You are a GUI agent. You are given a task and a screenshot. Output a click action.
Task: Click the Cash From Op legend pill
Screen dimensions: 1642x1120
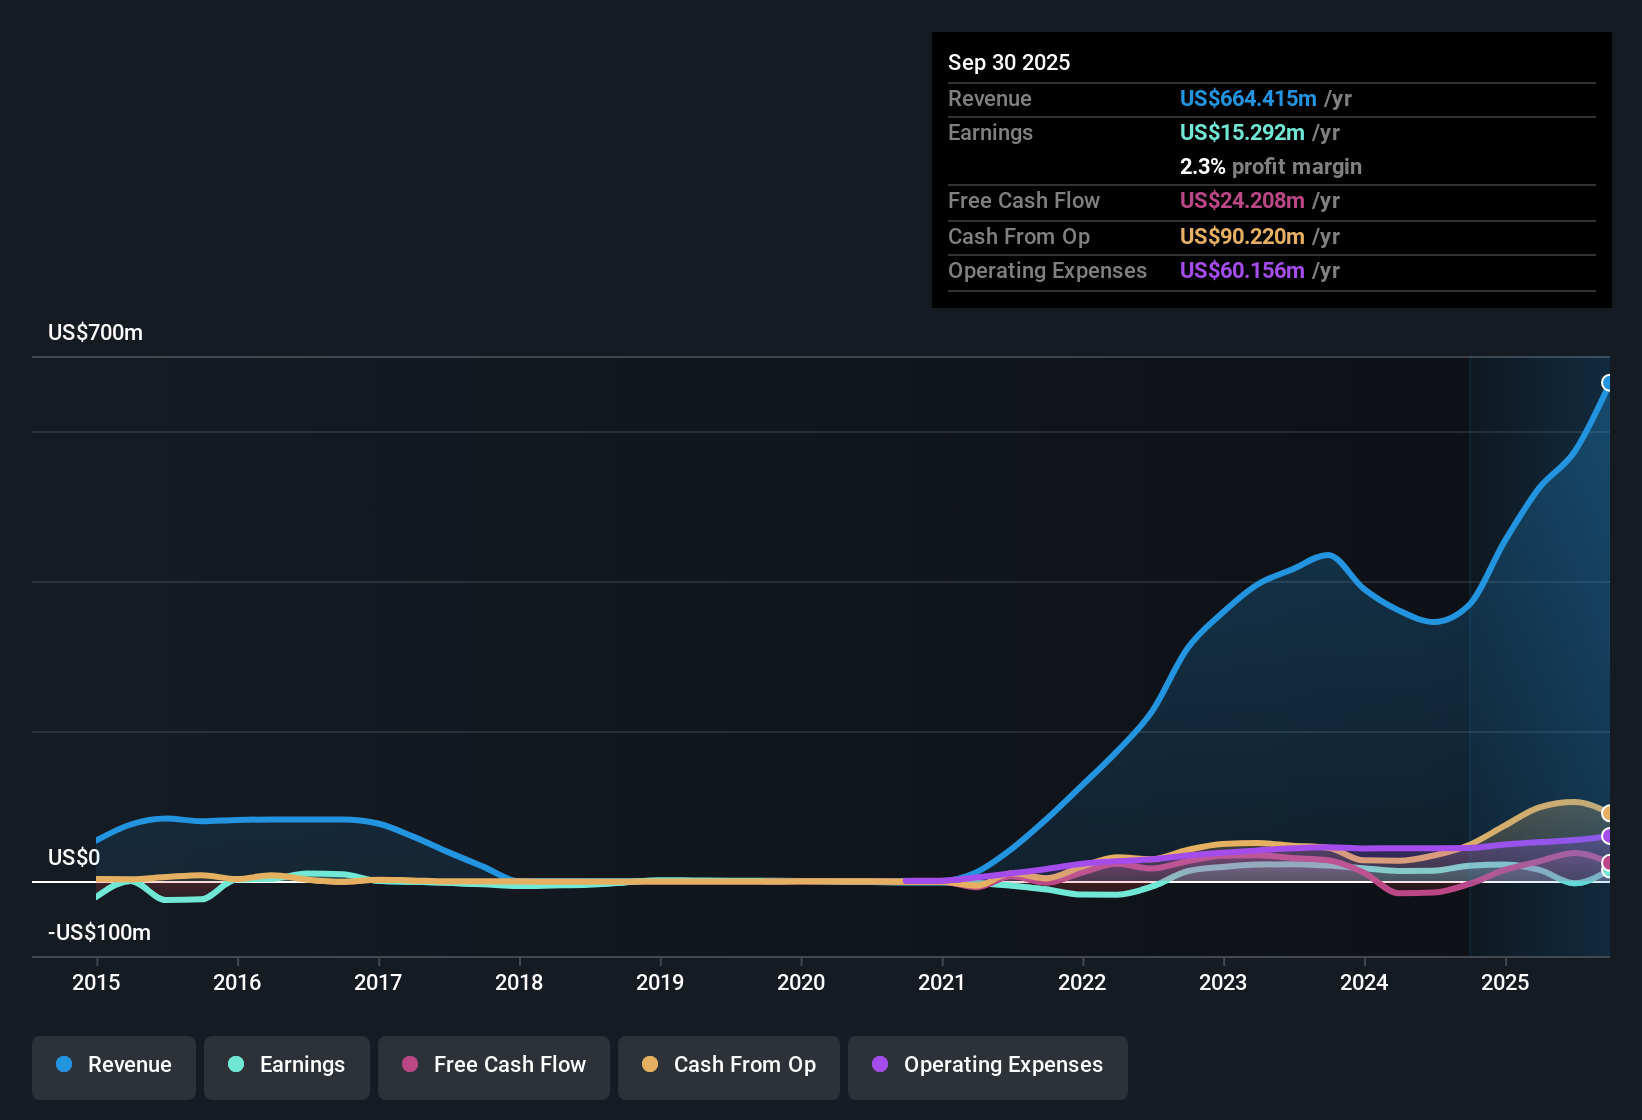[x=728, y=1066]
